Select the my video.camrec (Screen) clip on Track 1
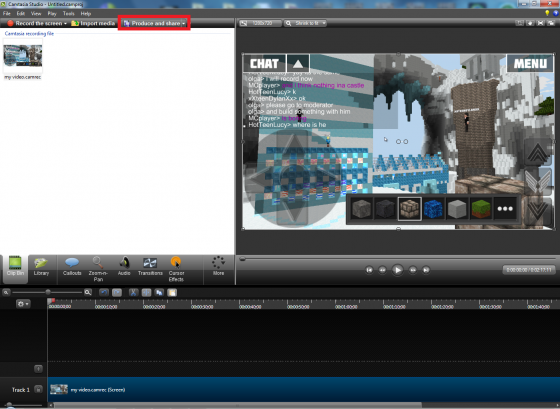This screenshot has height=409, width=560. click(304, 389)
